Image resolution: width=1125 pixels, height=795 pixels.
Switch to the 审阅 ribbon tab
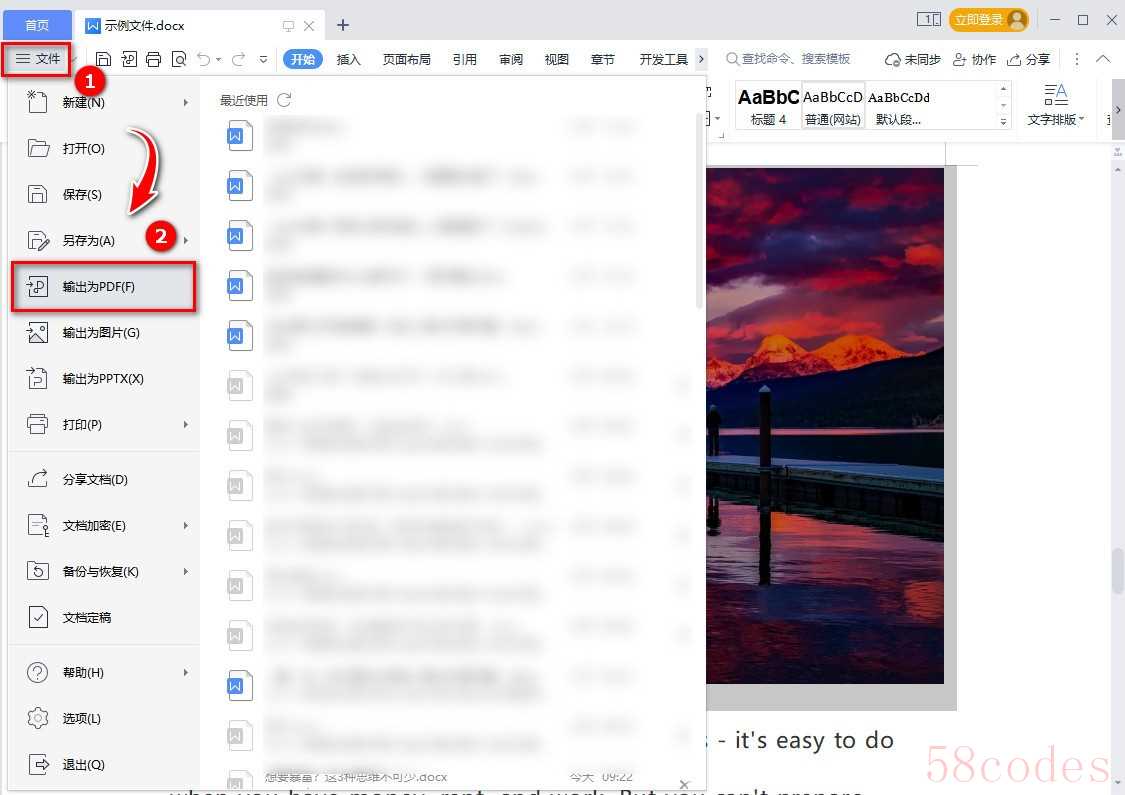pyautogui.click(x=511, y=59)
